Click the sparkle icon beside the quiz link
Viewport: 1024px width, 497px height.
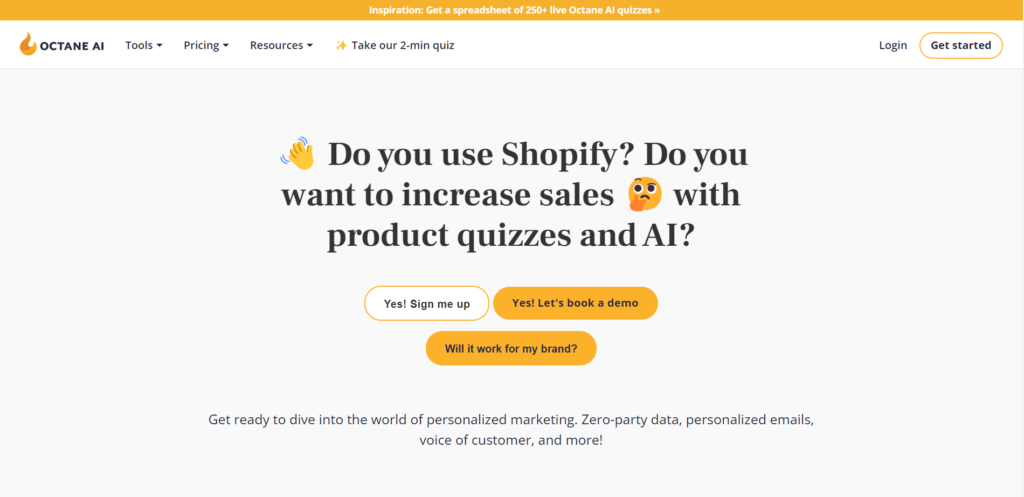click(341, 45)
